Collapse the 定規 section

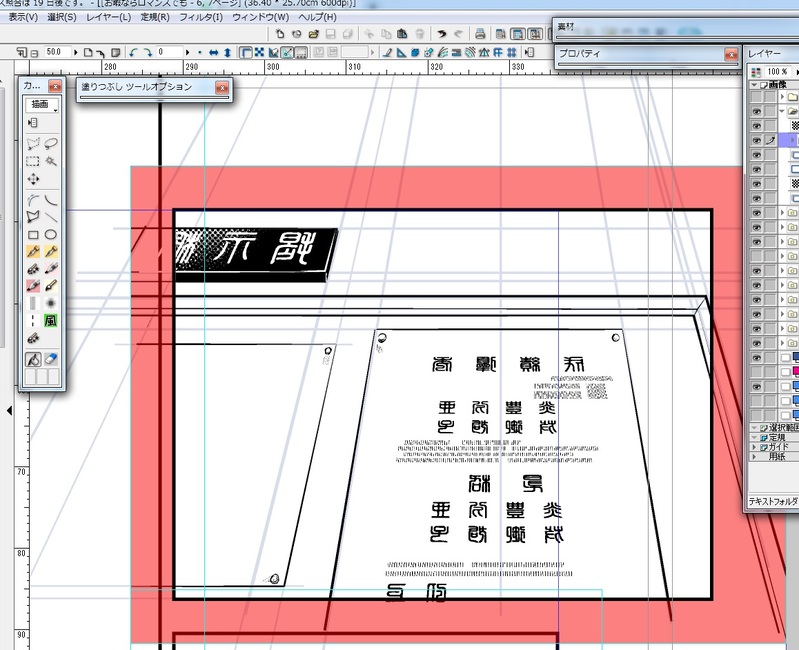pyautogui.click(x=755, y=438)
